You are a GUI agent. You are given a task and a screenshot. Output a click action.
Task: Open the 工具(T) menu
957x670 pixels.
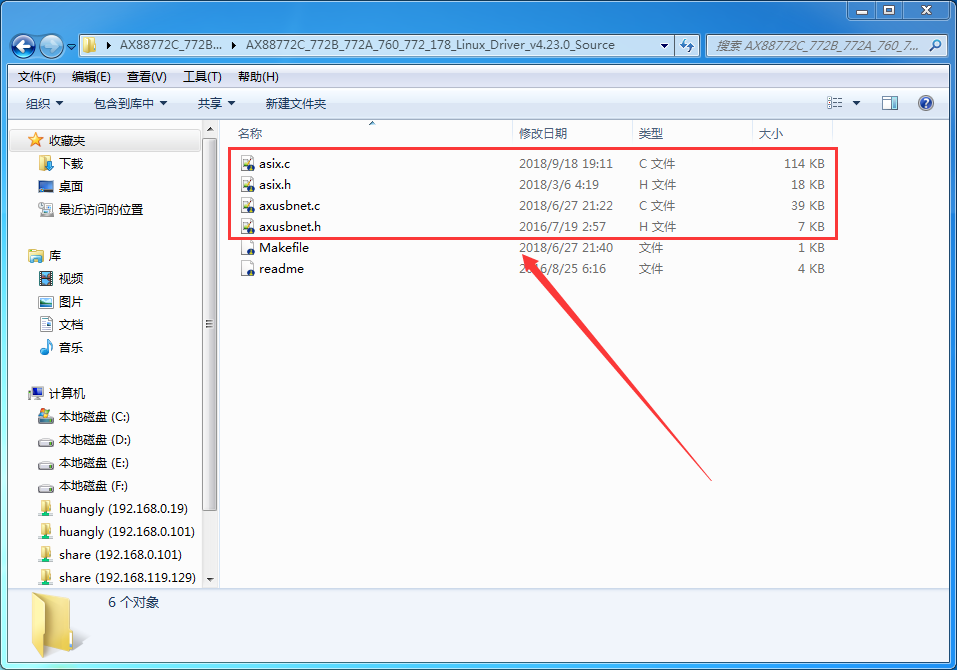click(202, 77)
